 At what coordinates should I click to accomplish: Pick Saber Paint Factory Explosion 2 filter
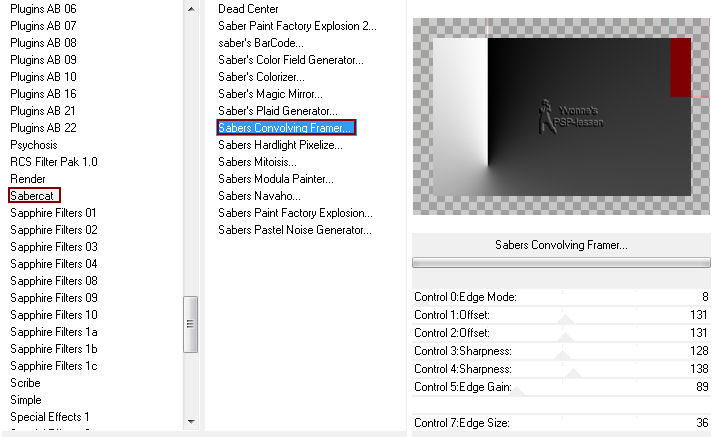[x=297, y=26]
